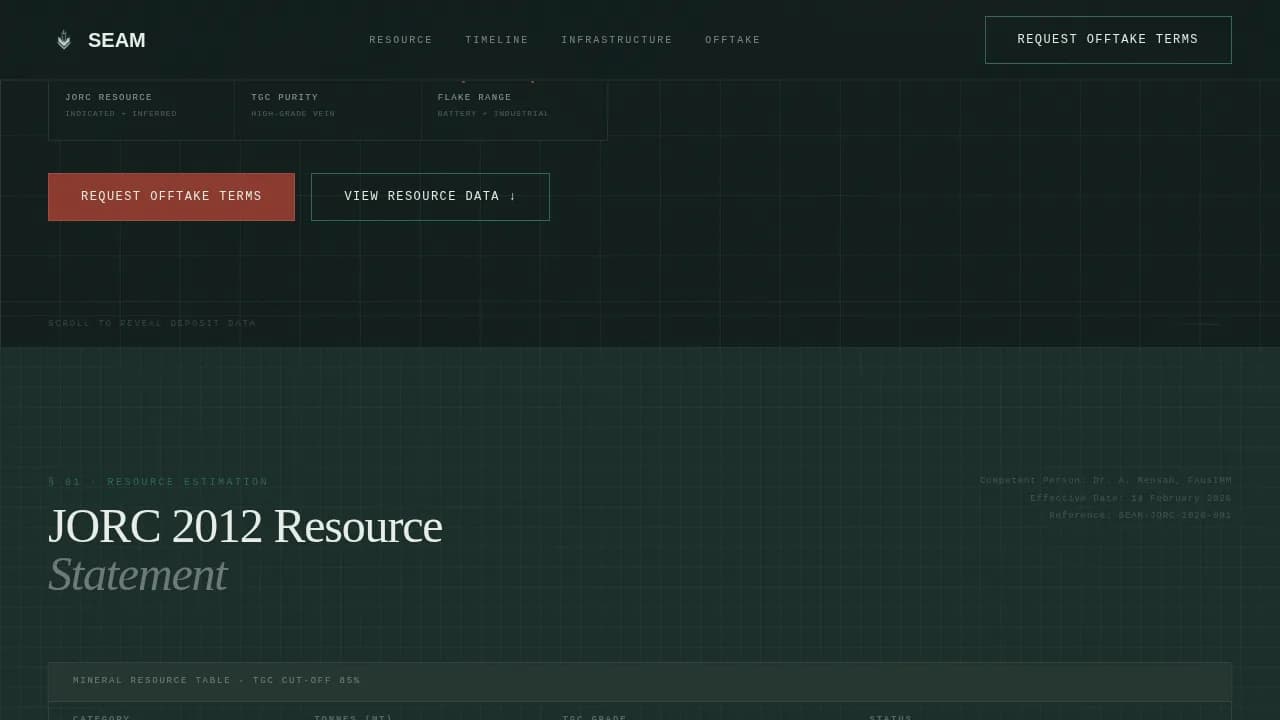This screenshot has height=720, width=1280.
Task: Open the Infrastructure nav link
Action: [616, 40]
